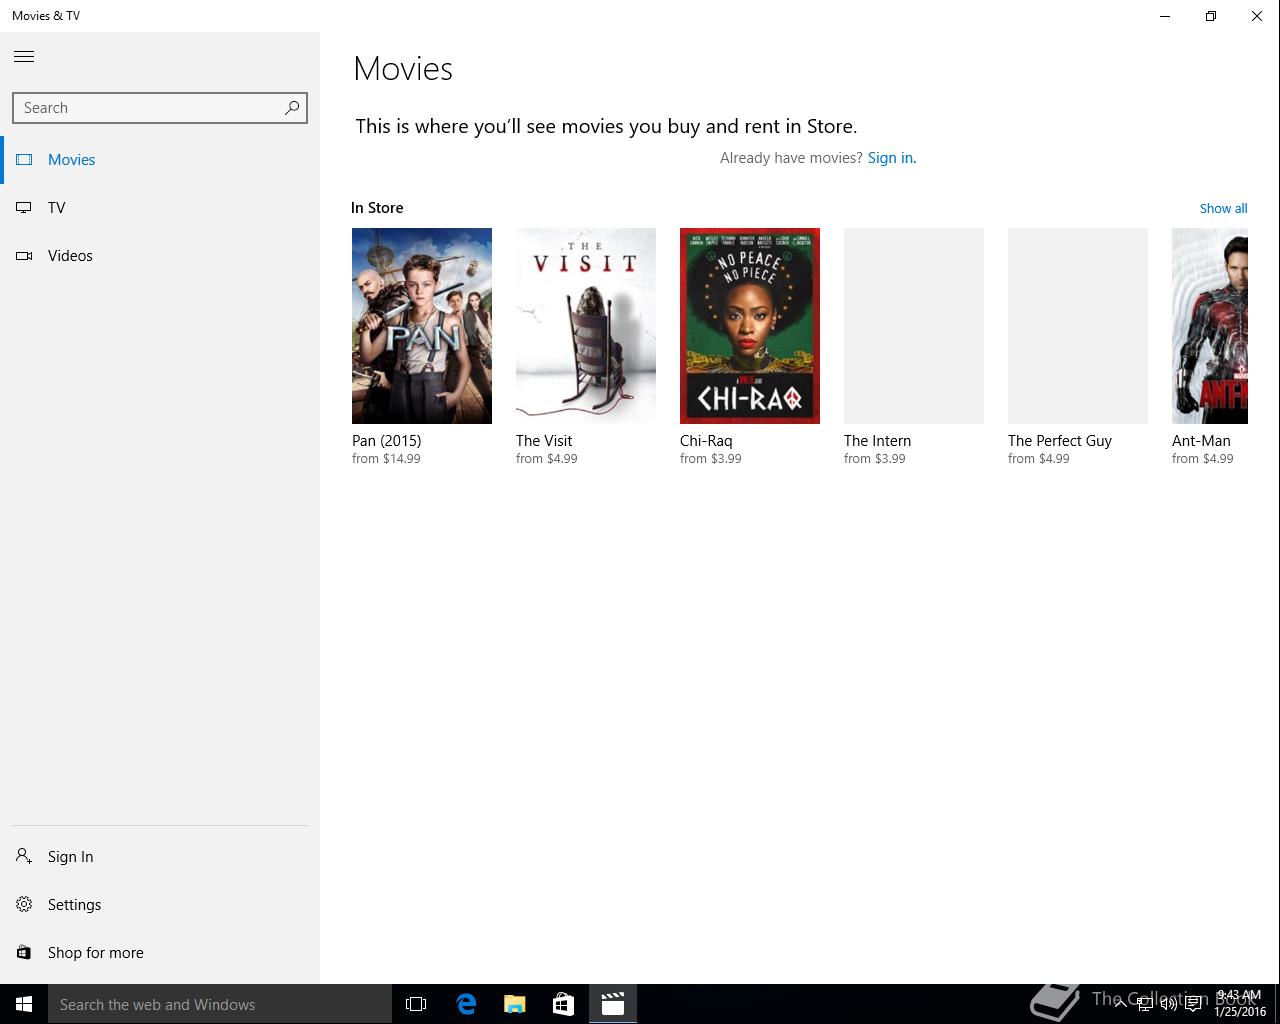1280x1024 pixels.
Task: Click the Movies film icon in sidebar
Action: [x=24, y=160]
